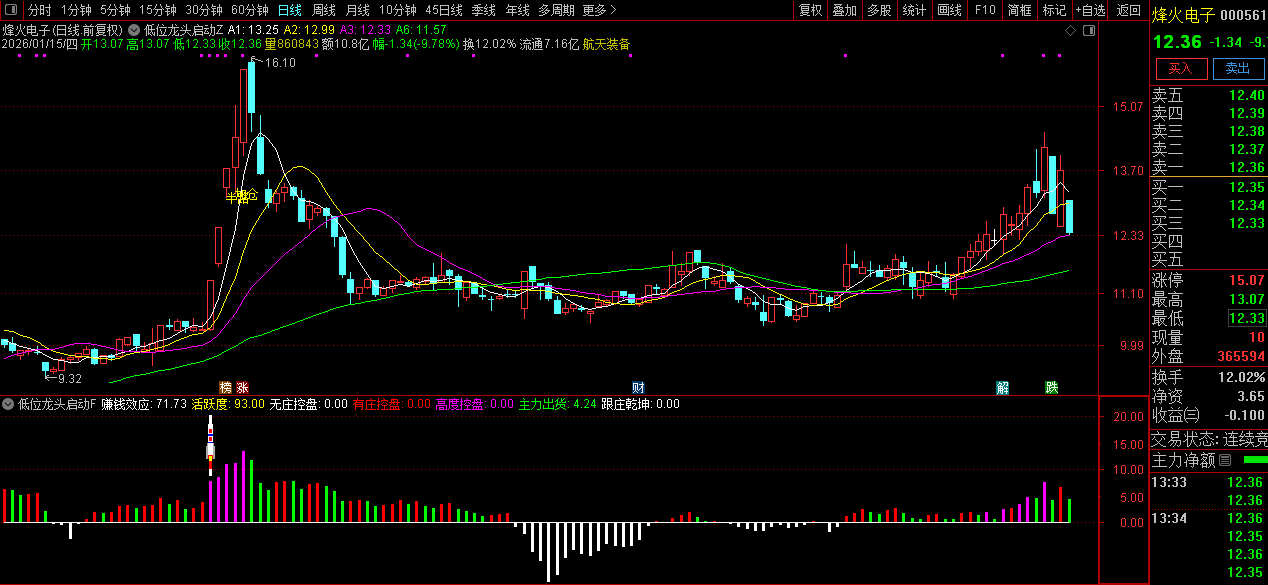Click the sidebar panel icon at top-left

[x=12, y=10]
